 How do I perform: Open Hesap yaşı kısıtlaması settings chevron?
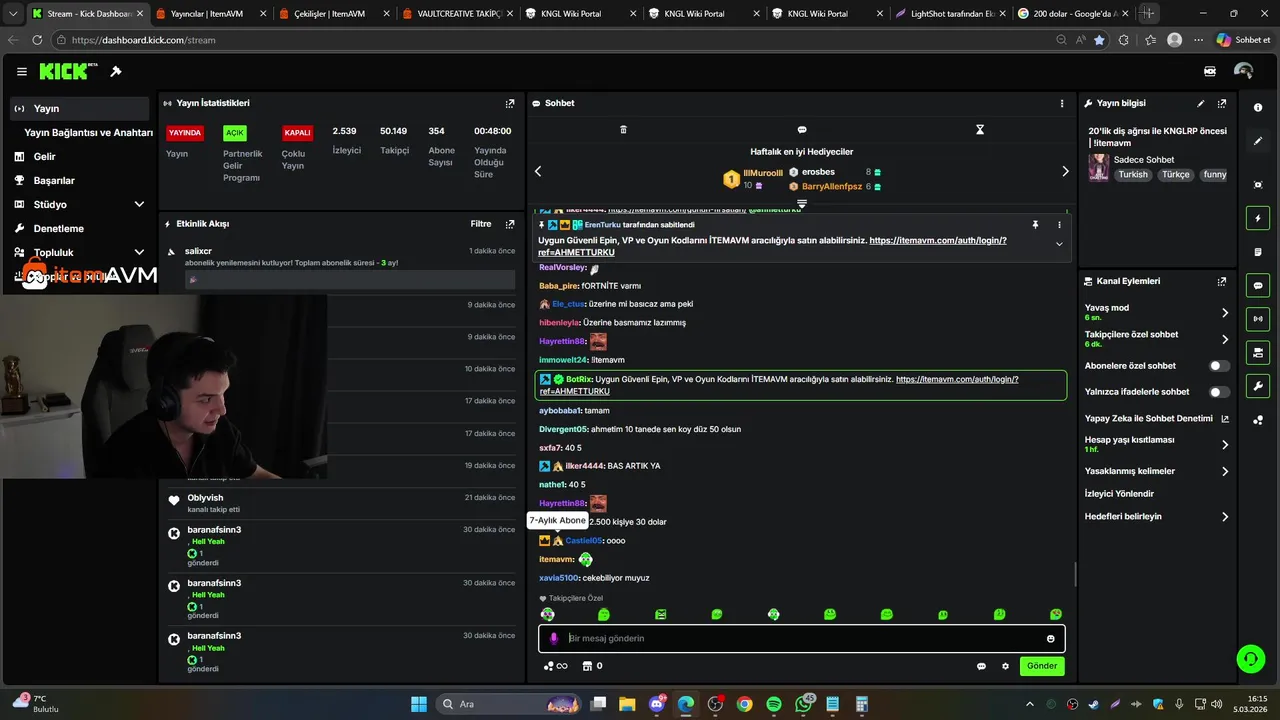click(1225, 444)
